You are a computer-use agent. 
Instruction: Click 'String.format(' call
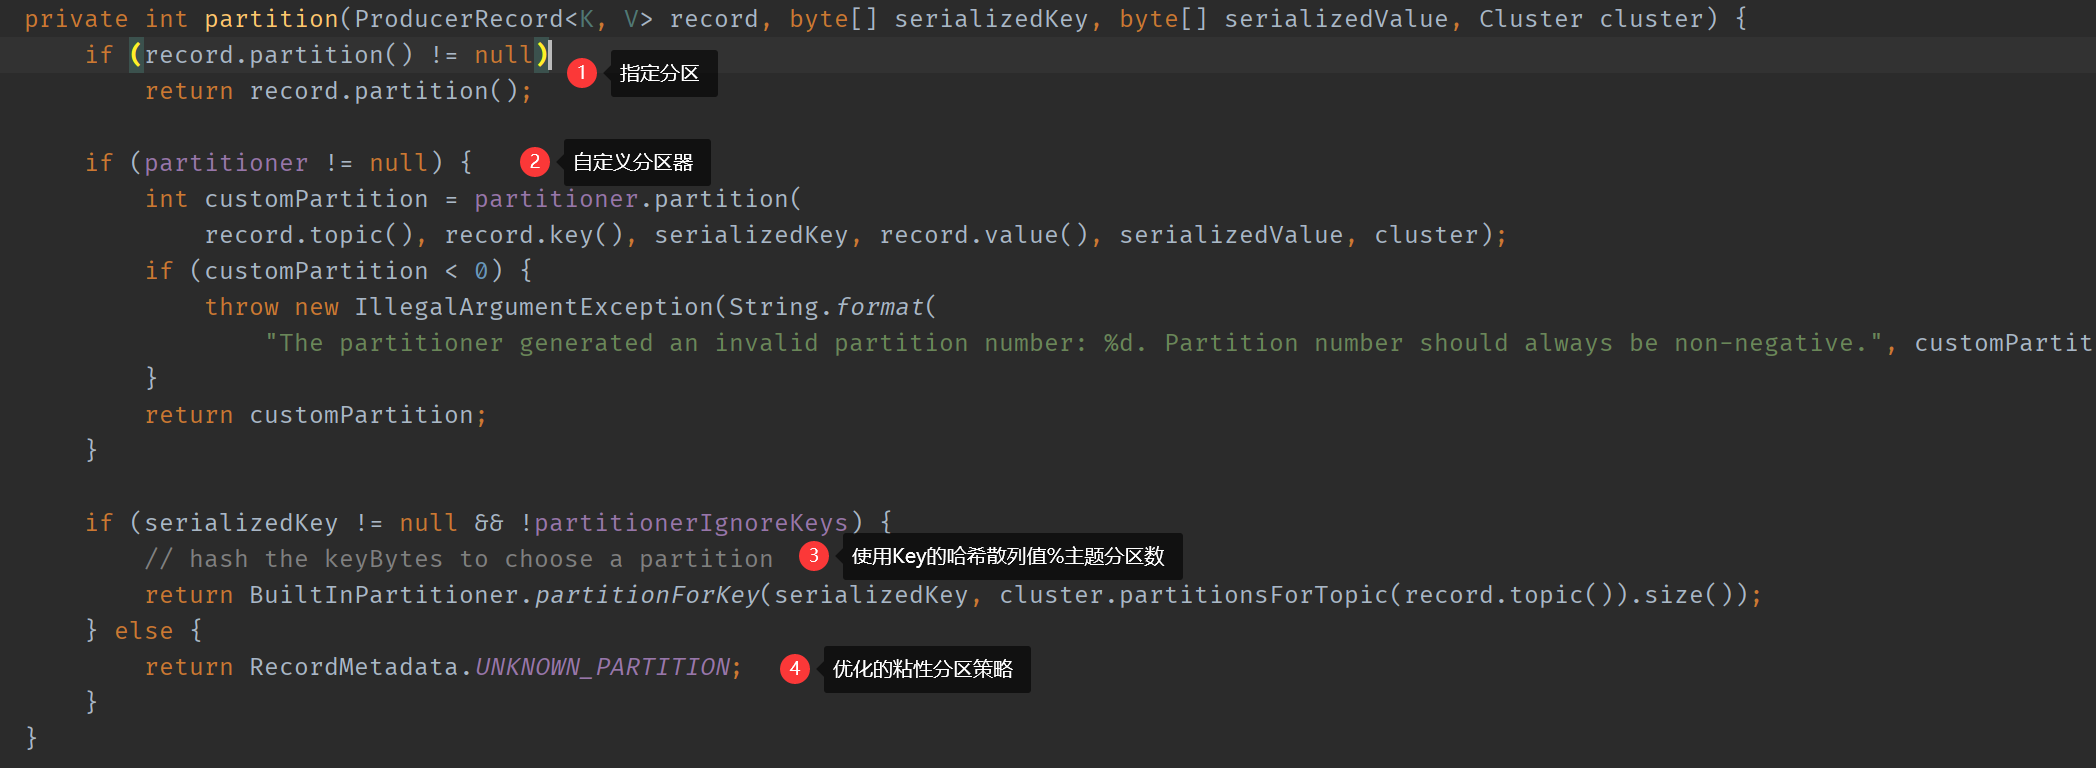click(x=833, y=307)
